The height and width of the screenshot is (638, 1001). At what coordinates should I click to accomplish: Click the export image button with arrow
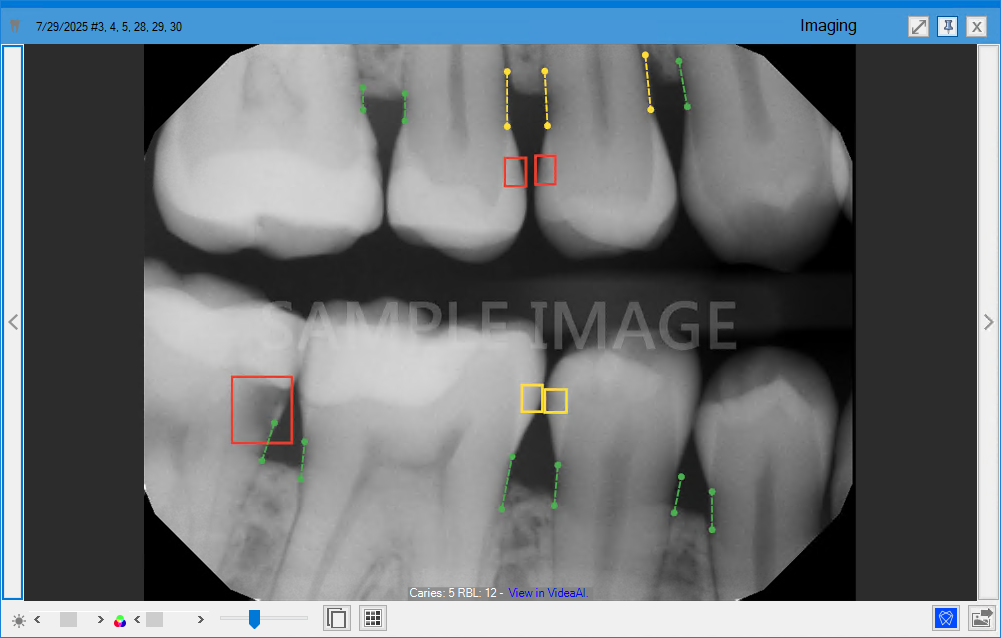point(982,618)
